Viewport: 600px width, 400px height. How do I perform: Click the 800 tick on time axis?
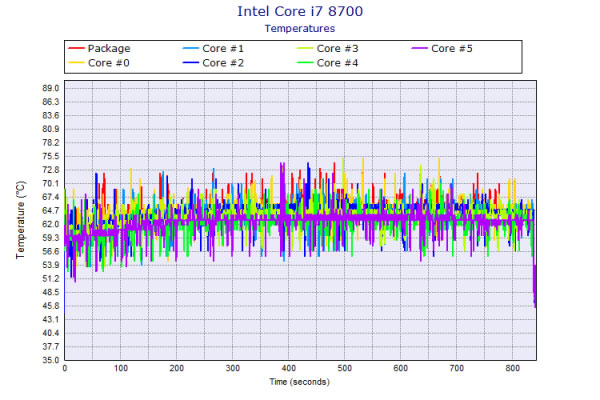pyautogui.click(x=512, y=368)
